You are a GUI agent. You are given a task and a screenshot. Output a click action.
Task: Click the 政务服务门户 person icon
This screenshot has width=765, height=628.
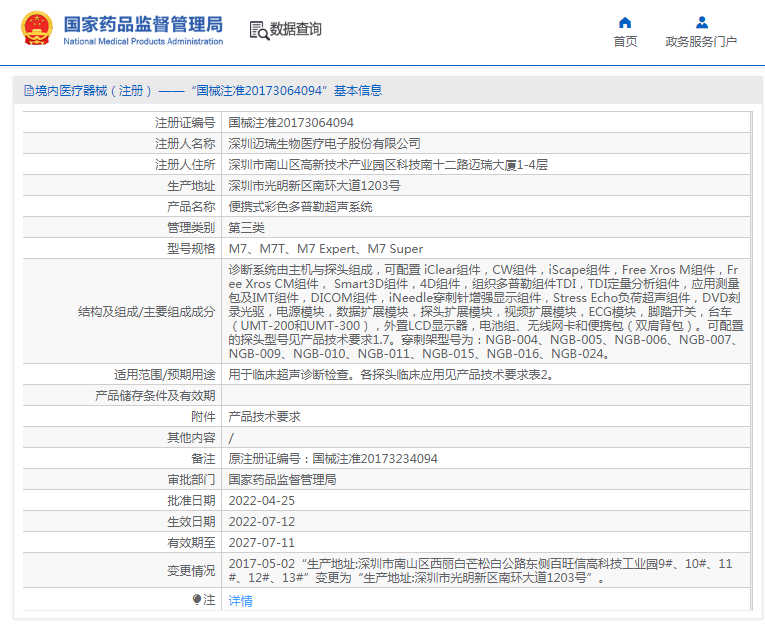[701, 22]
